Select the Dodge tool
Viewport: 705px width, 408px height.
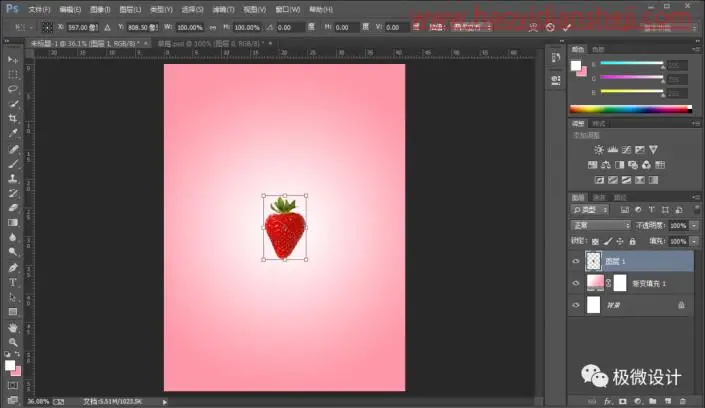tap(13, 252)
